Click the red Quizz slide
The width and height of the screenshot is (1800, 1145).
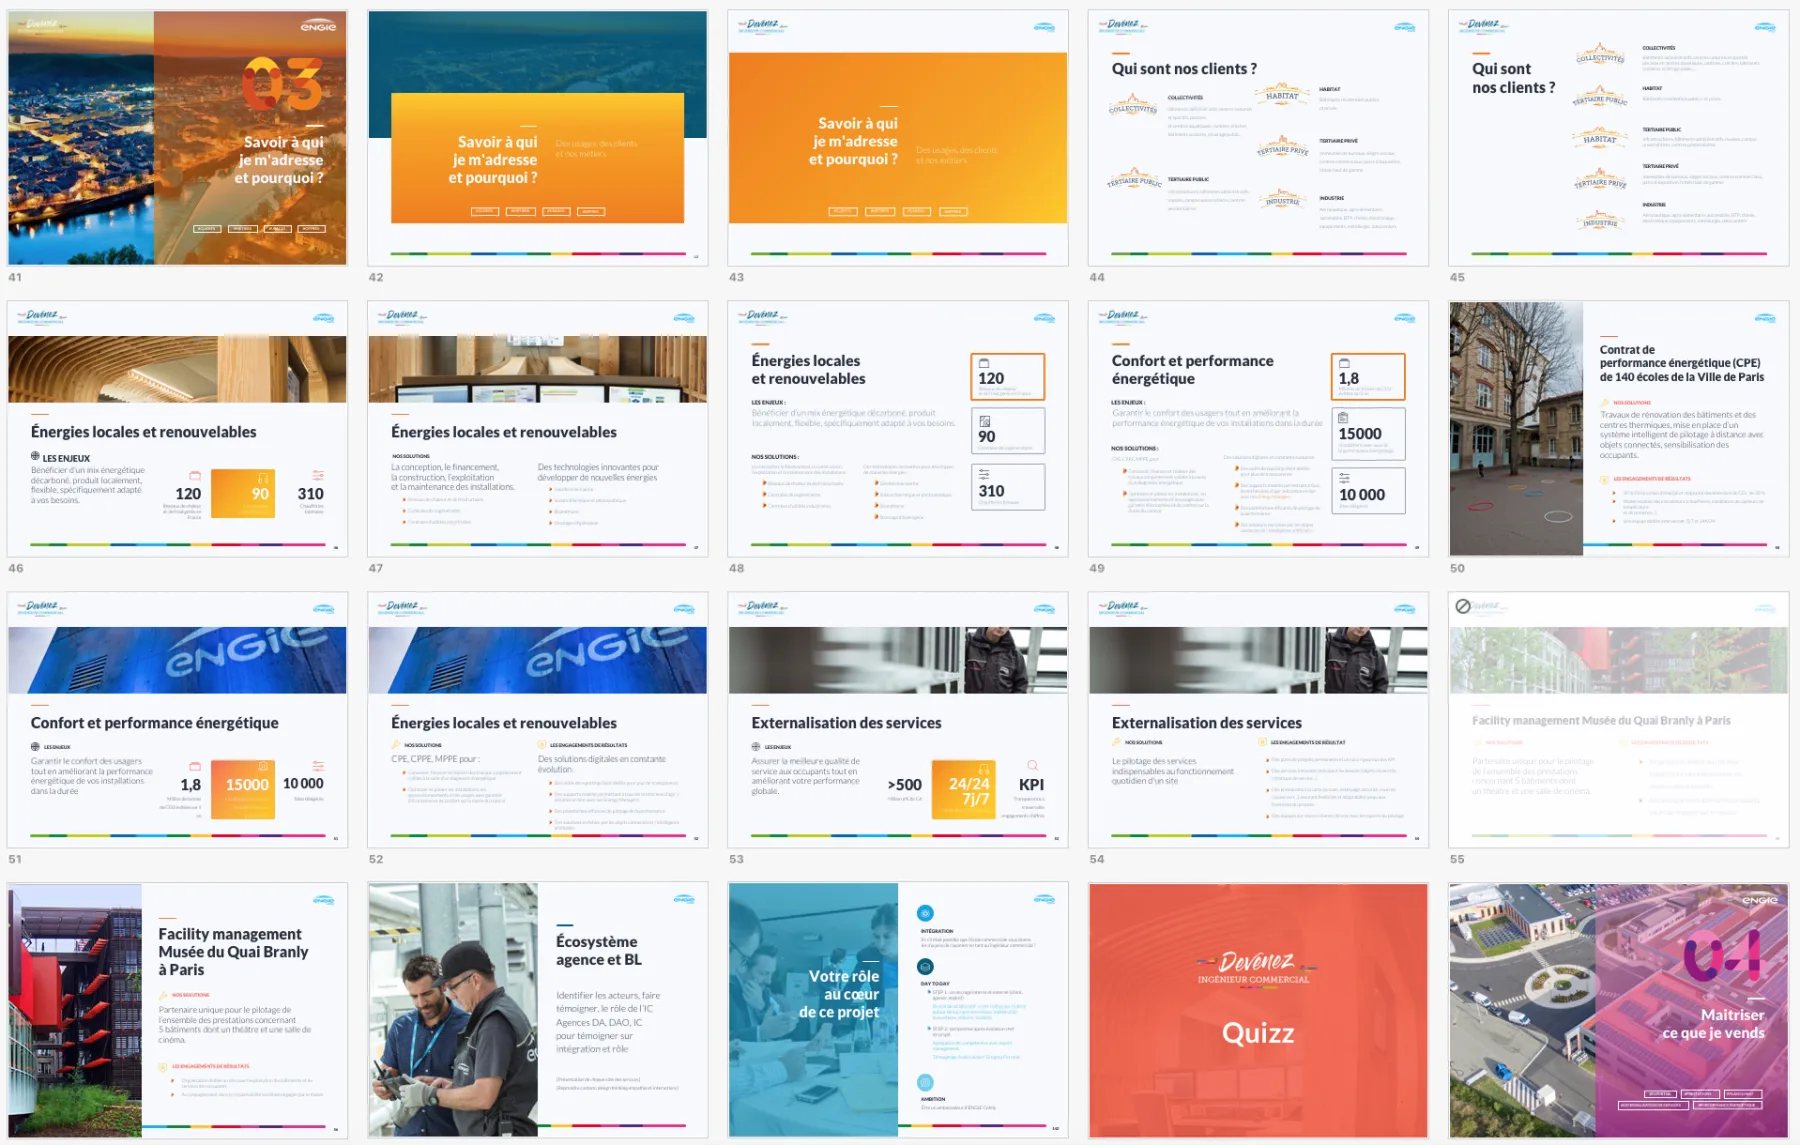1258,1010
